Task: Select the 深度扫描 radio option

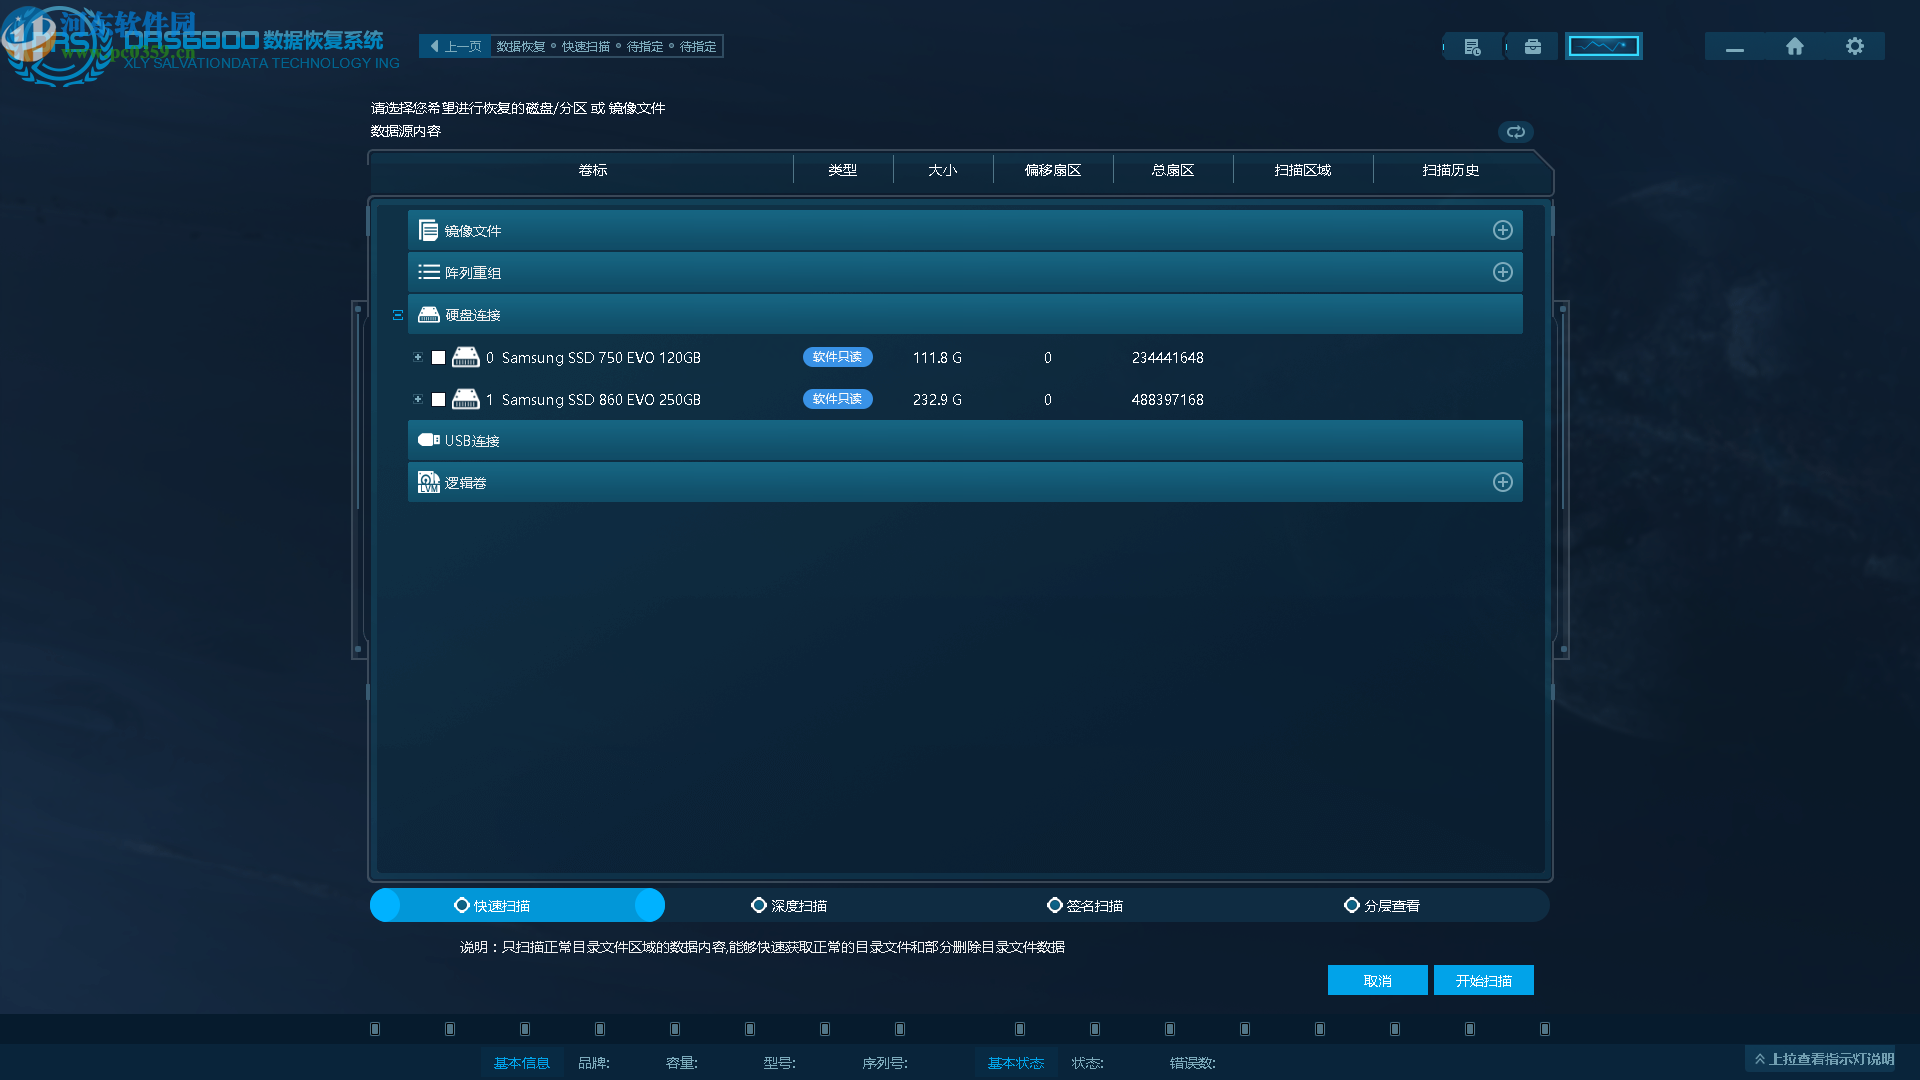Action: (x=759, y=906)
